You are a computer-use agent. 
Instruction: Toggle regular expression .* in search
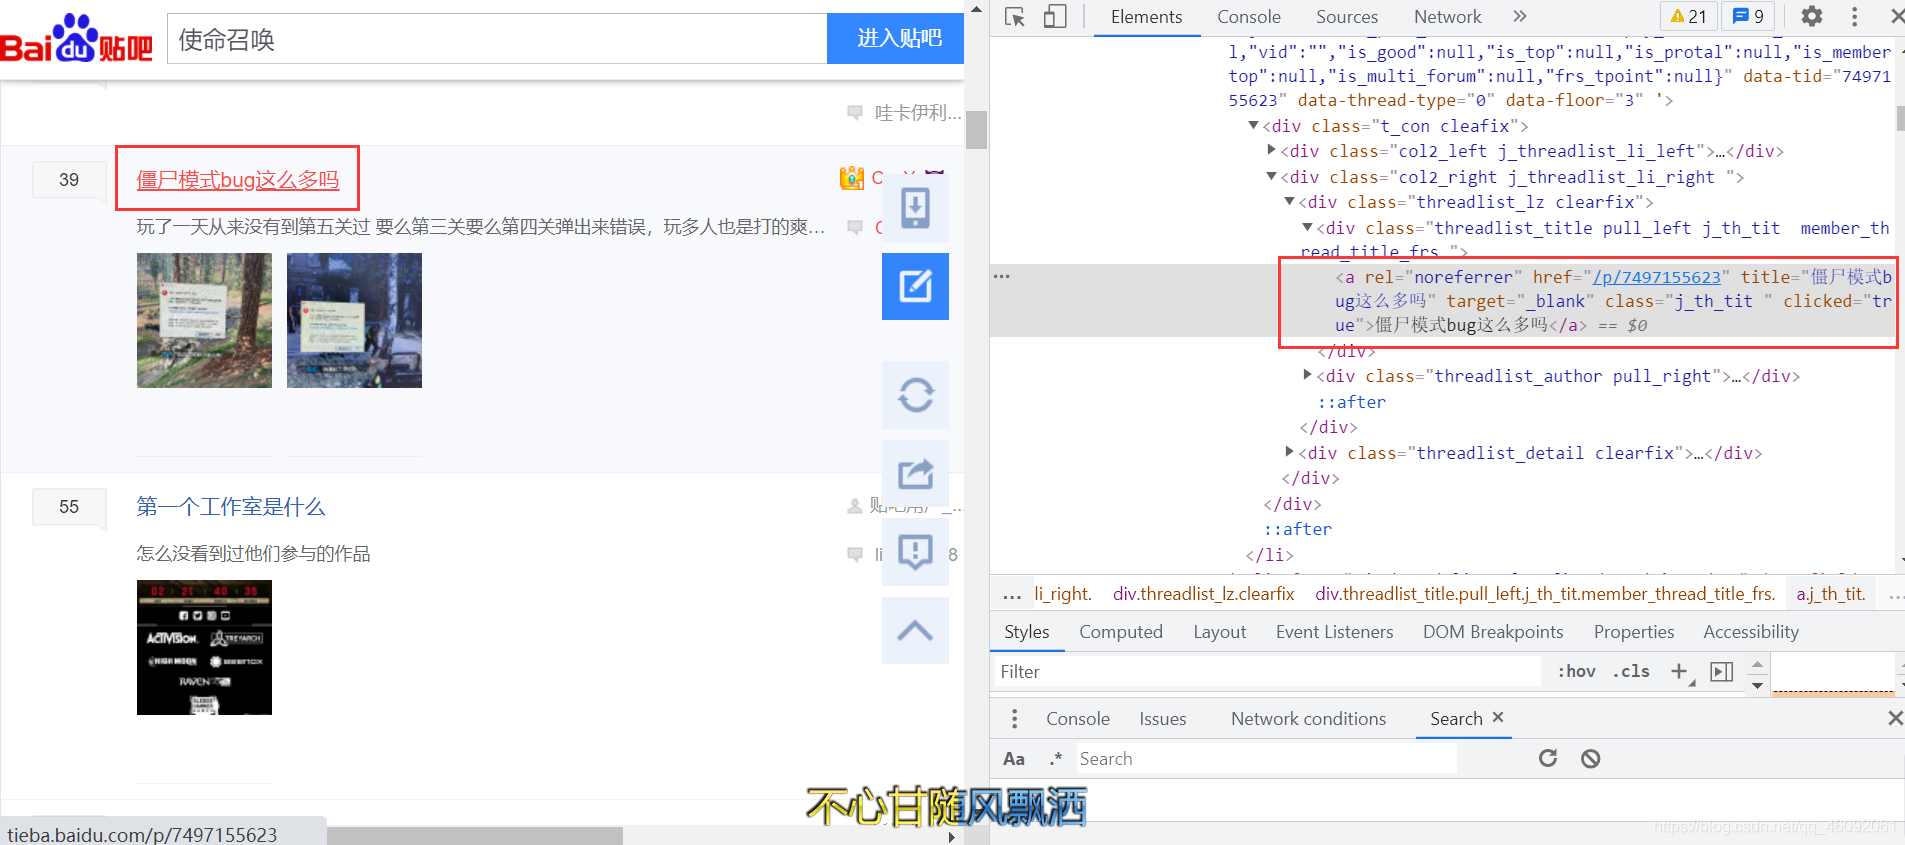(x=1054, y=759)
